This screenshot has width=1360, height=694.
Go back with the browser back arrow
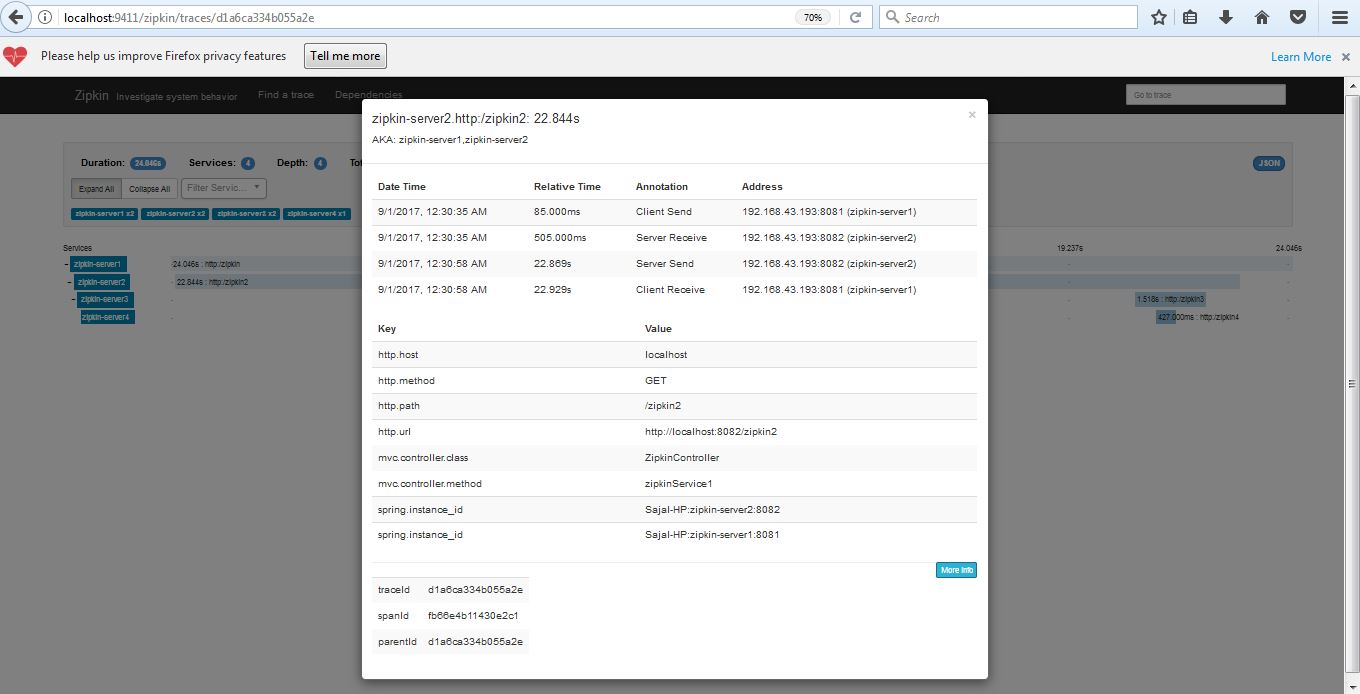[15, 17]
